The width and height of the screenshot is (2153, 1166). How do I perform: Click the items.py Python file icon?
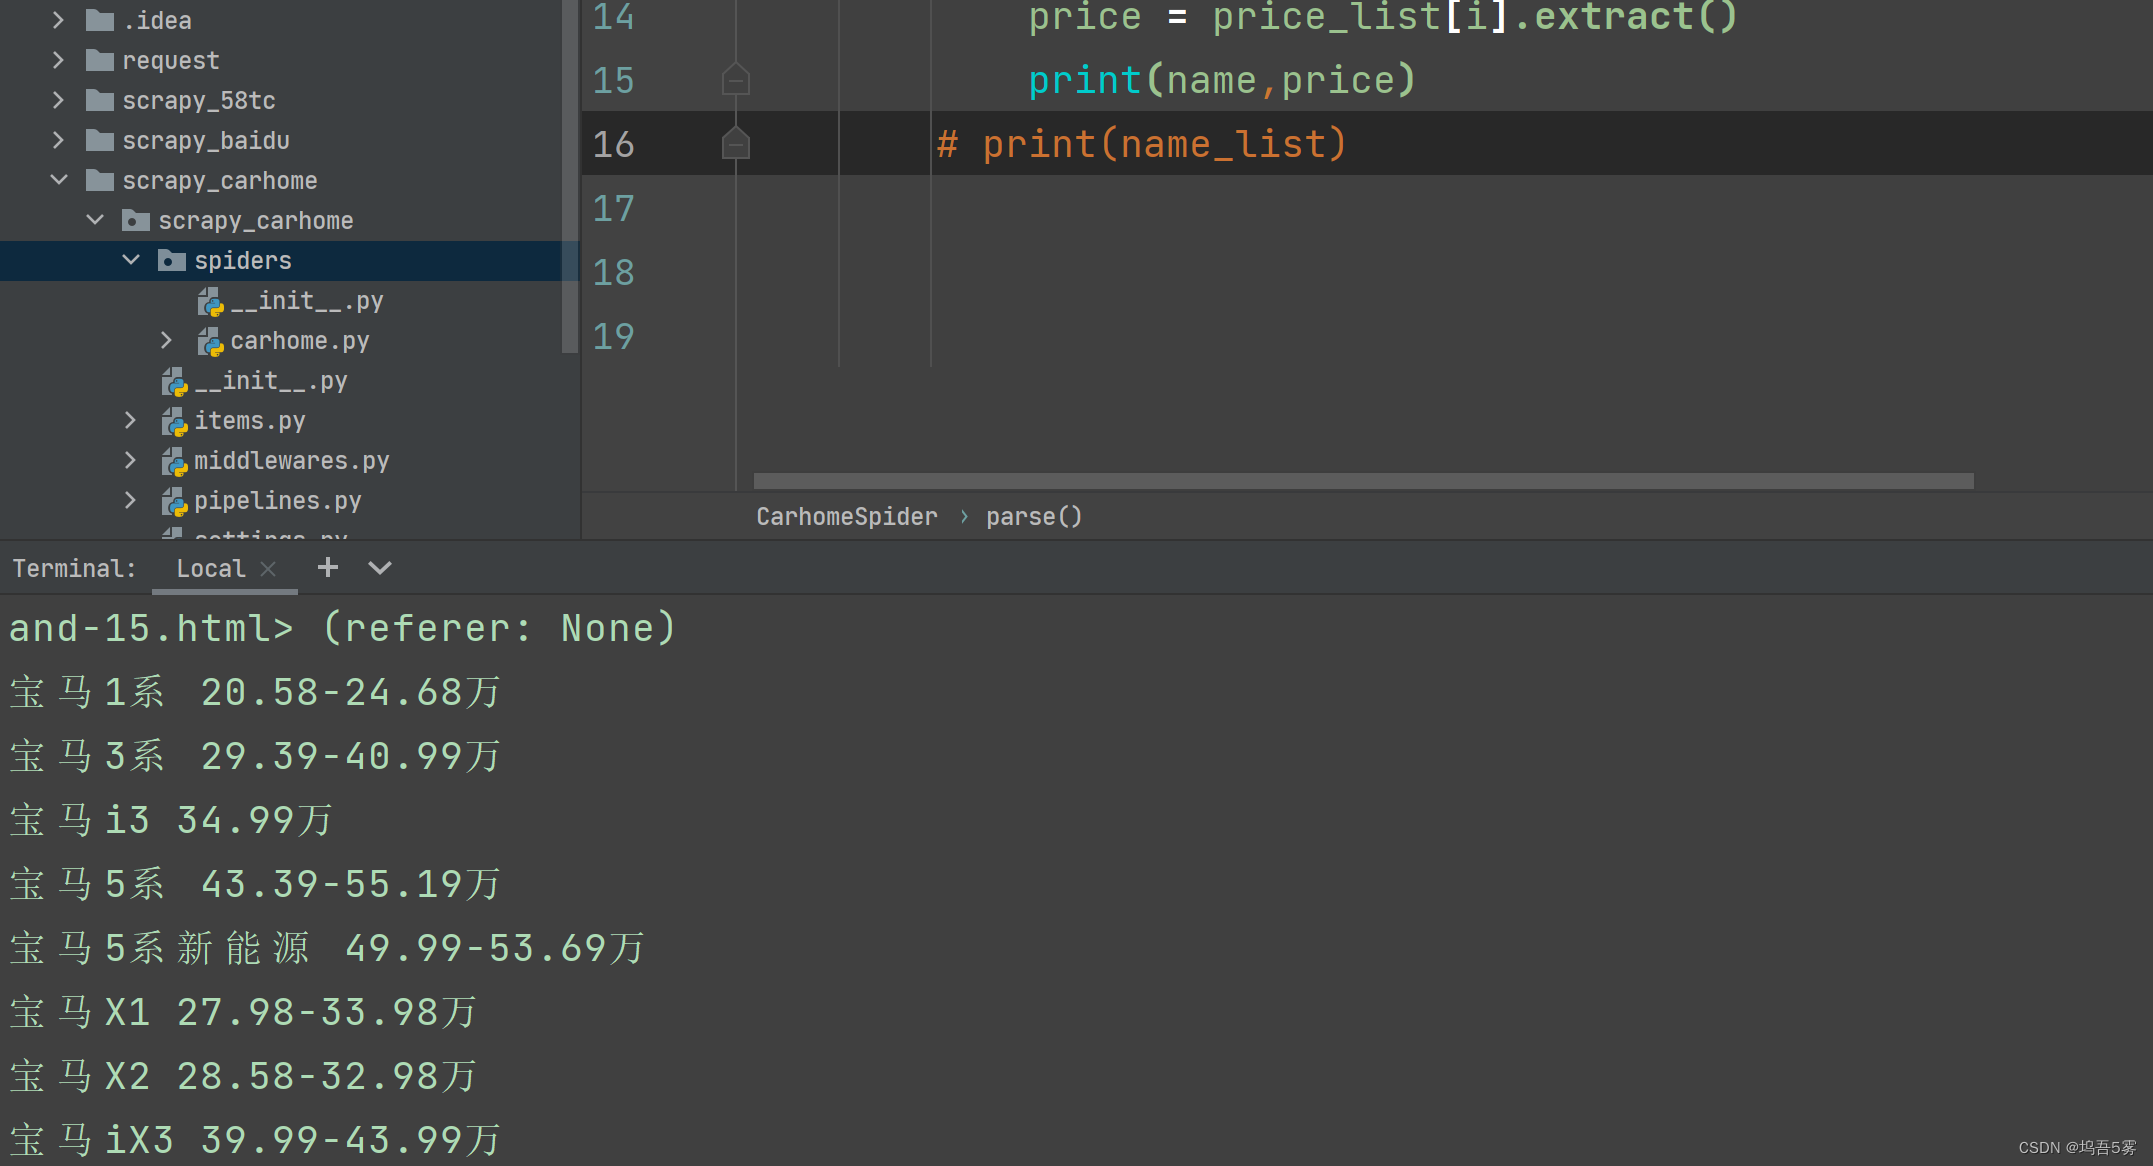tap(174, 422)
